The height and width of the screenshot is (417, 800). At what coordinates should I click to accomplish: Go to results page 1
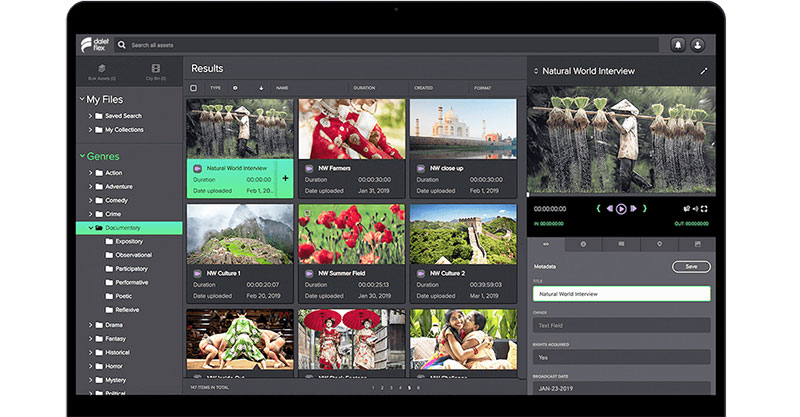373,388
